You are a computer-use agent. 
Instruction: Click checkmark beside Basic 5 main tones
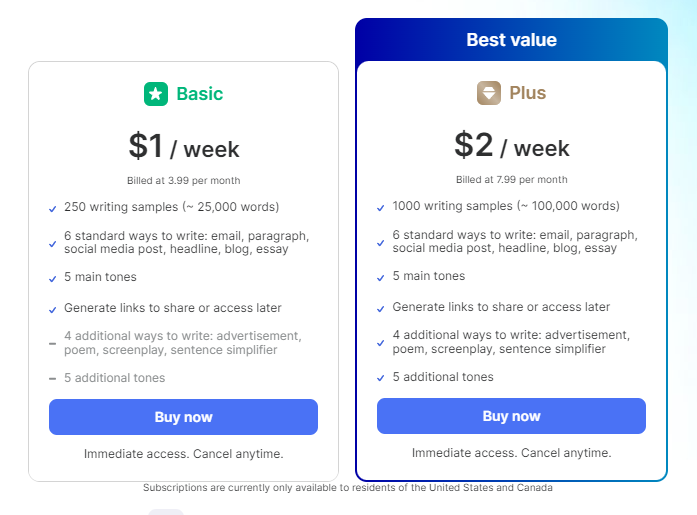[52, 278]
